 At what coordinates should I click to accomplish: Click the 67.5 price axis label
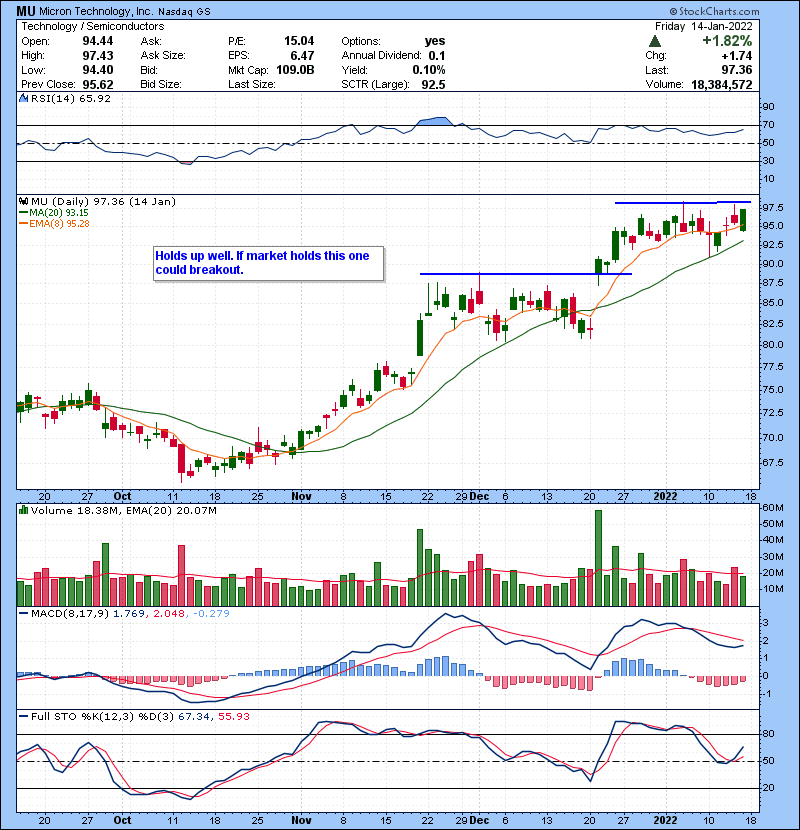(772, 463)
